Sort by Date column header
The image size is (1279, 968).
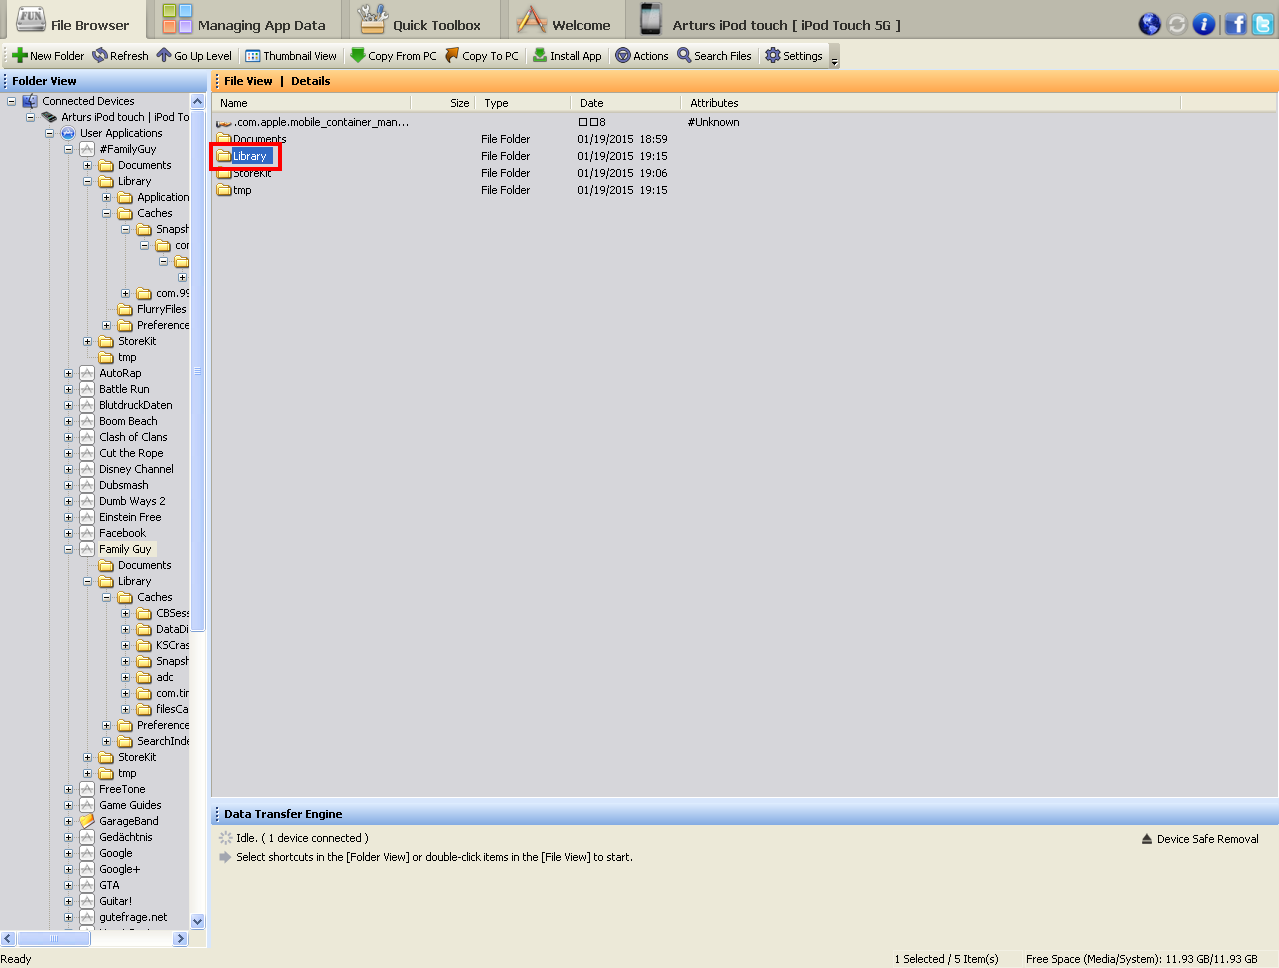coord(626,103)
